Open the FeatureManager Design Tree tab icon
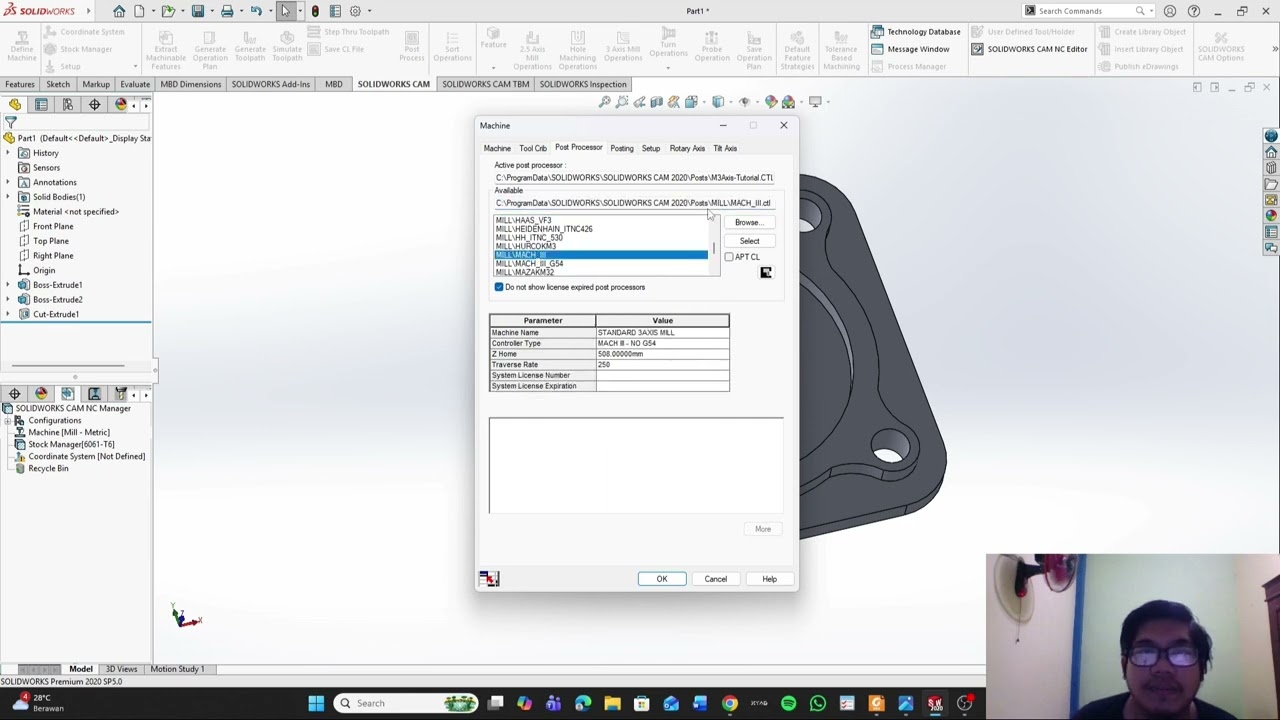This screenshot has width=1280, height=720. [15, 104]
